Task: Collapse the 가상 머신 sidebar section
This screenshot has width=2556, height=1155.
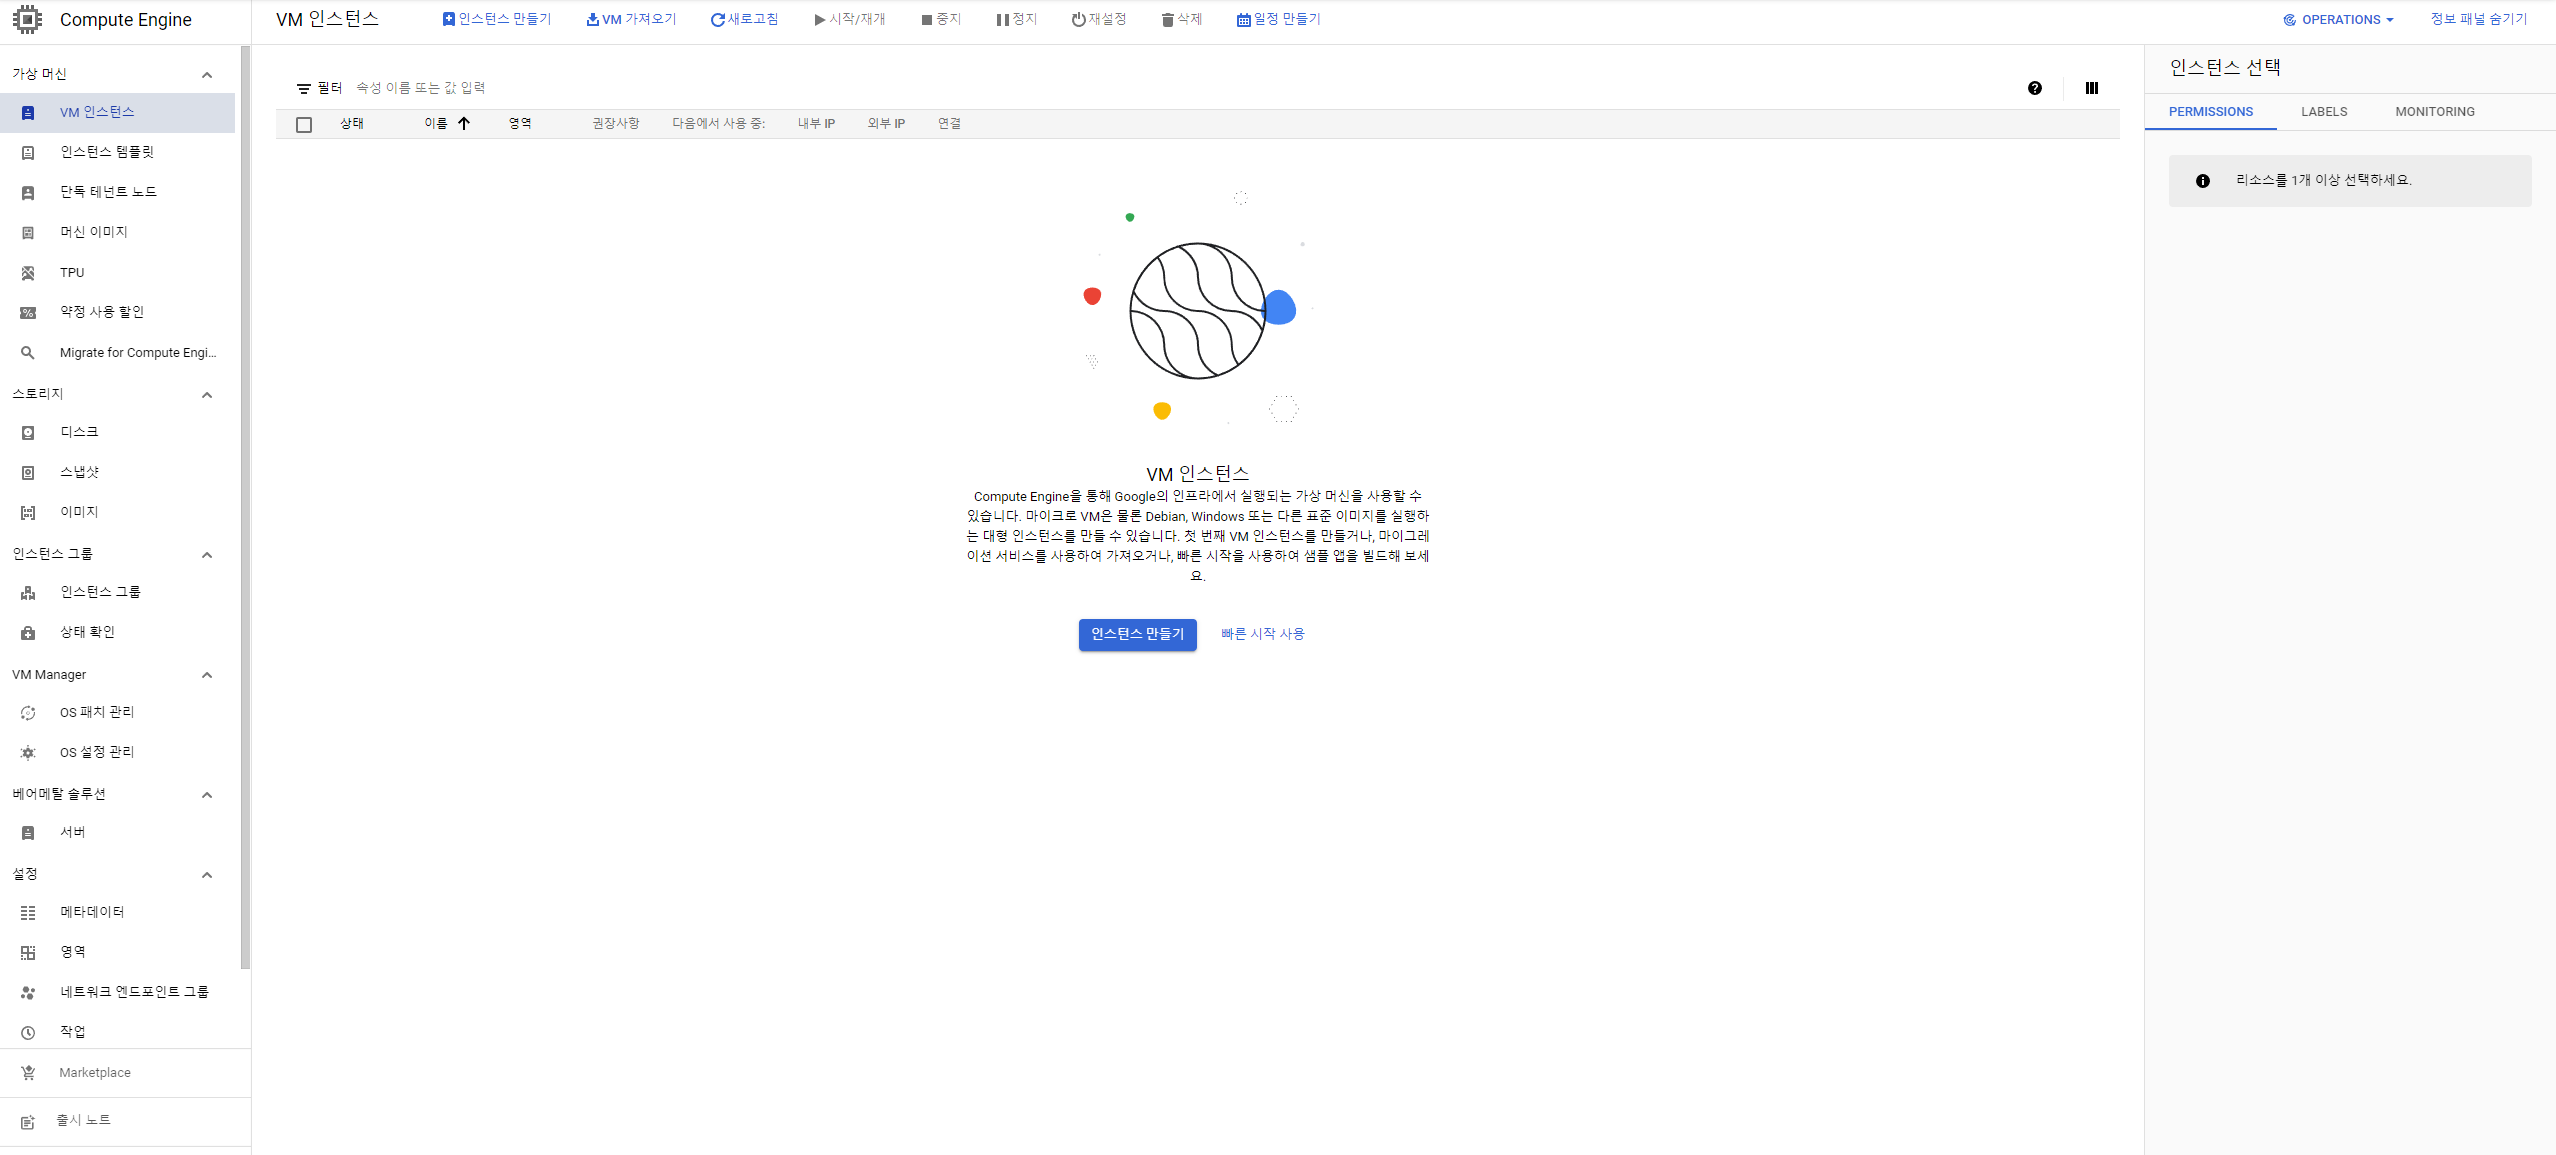Action: coord(207,75)
